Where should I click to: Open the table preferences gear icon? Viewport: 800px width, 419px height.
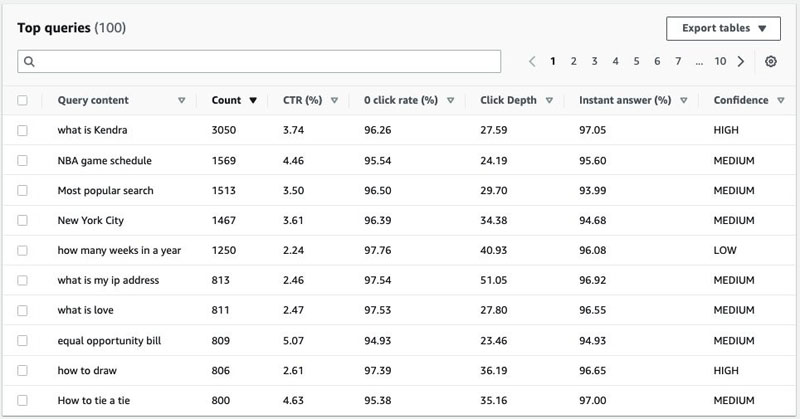pyautogui.click(x=770, y=61)
